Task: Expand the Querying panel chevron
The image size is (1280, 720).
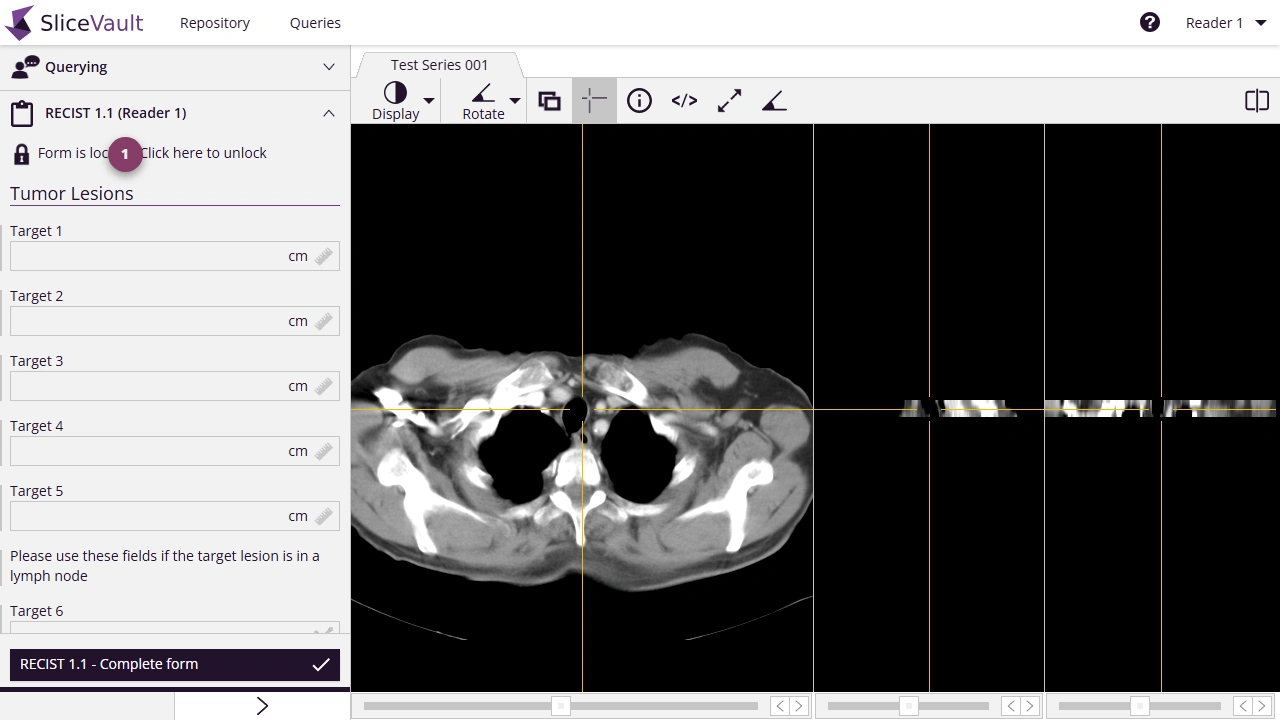Action: [x=329, y=67]
